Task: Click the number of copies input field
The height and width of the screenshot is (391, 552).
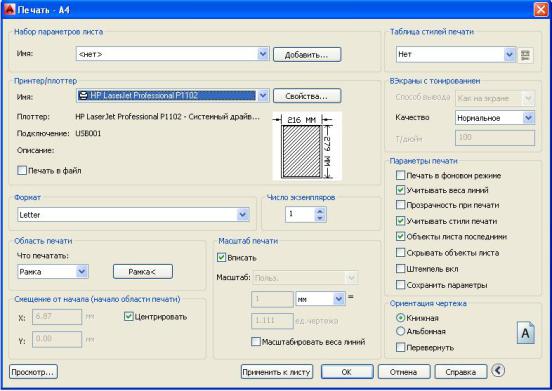Action: pos(300,214)
